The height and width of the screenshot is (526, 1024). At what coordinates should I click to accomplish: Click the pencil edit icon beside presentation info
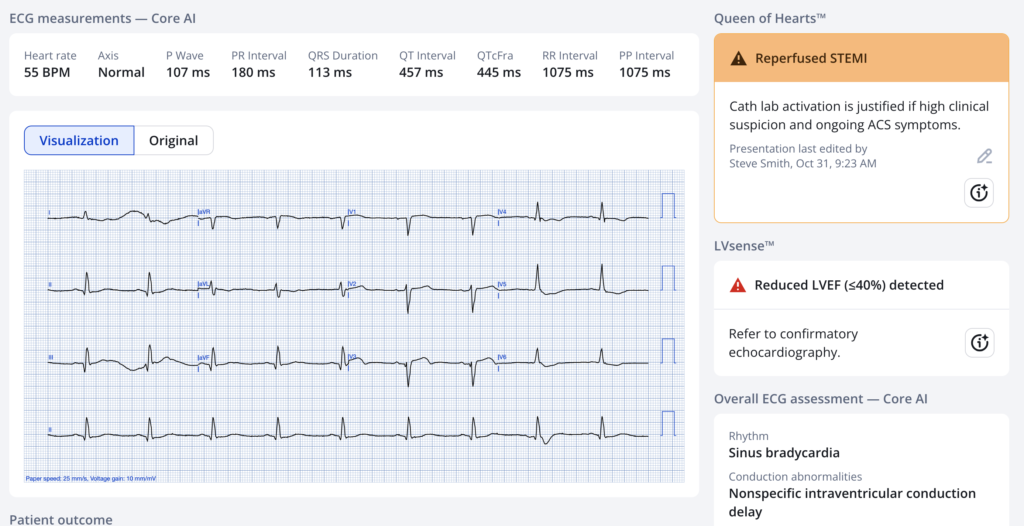point(984,156)
